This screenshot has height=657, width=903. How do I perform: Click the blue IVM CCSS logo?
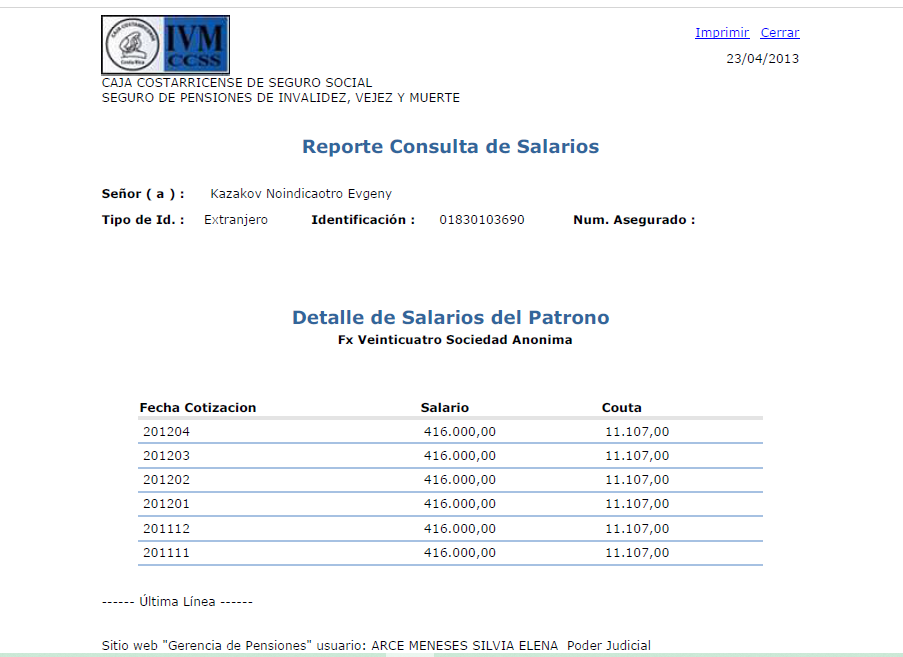(x=196, y=45)
